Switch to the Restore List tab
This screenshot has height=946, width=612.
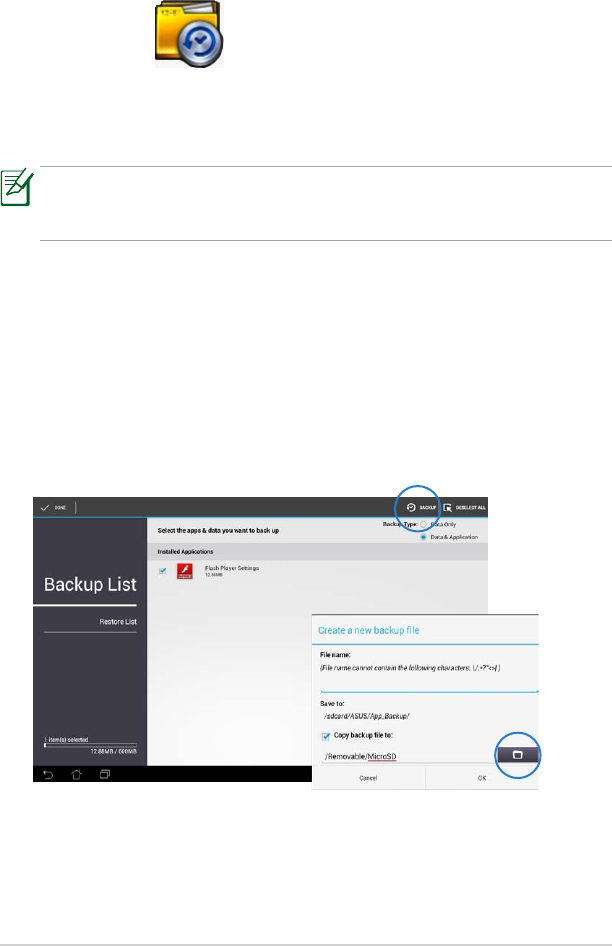(x=118, y=621)
